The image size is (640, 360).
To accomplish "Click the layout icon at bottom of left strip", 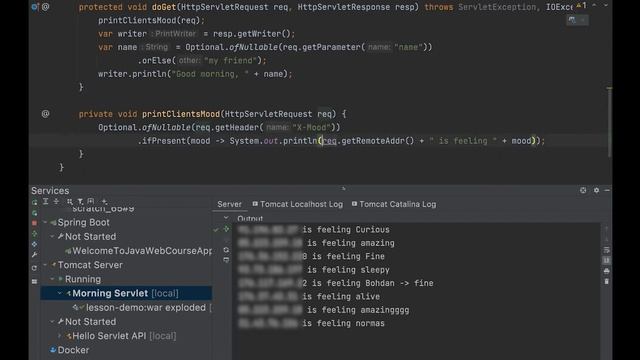I will point(34,281).
